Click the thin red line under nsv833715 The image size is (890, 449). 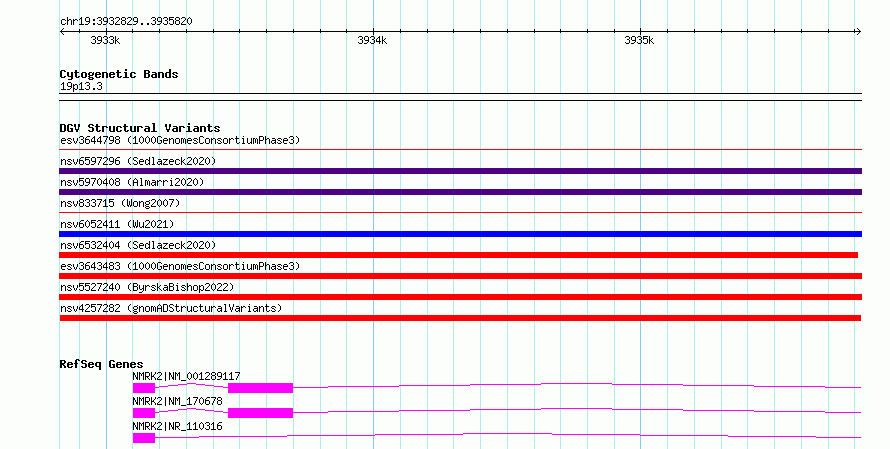tap(460, 213)
